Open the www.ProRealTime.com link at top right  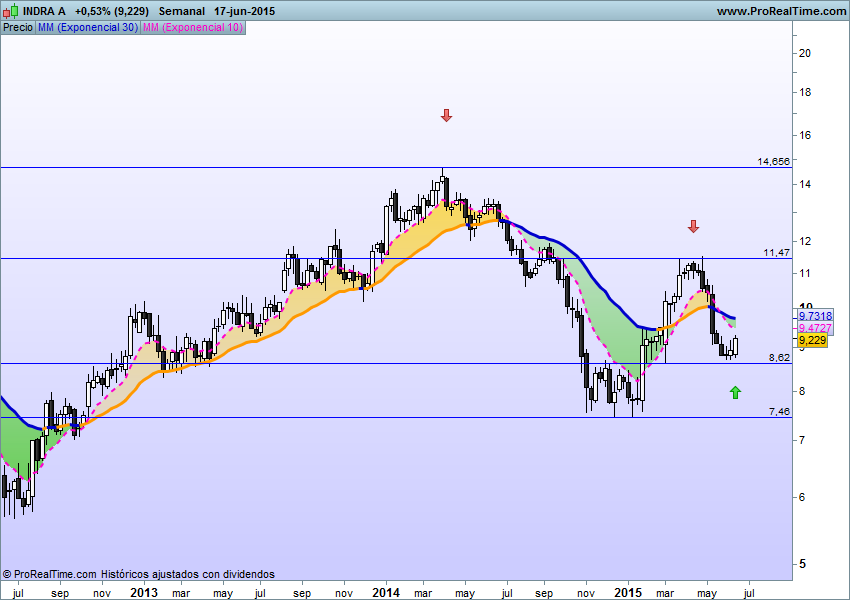pyautogui.click(x=782, y=10)
